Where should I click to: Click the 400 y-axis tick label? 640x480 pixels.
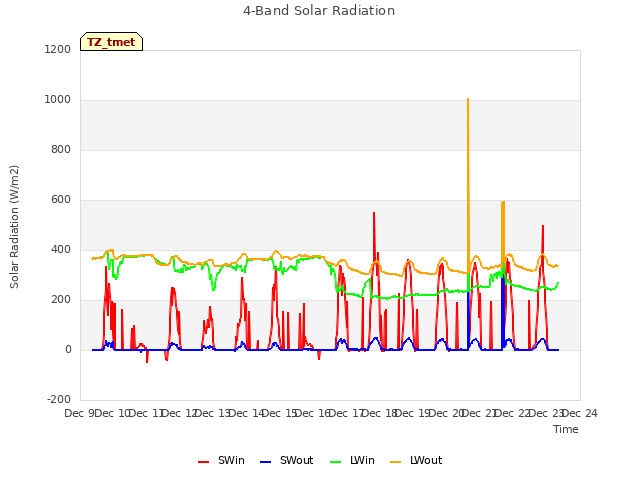coord(61,249)
